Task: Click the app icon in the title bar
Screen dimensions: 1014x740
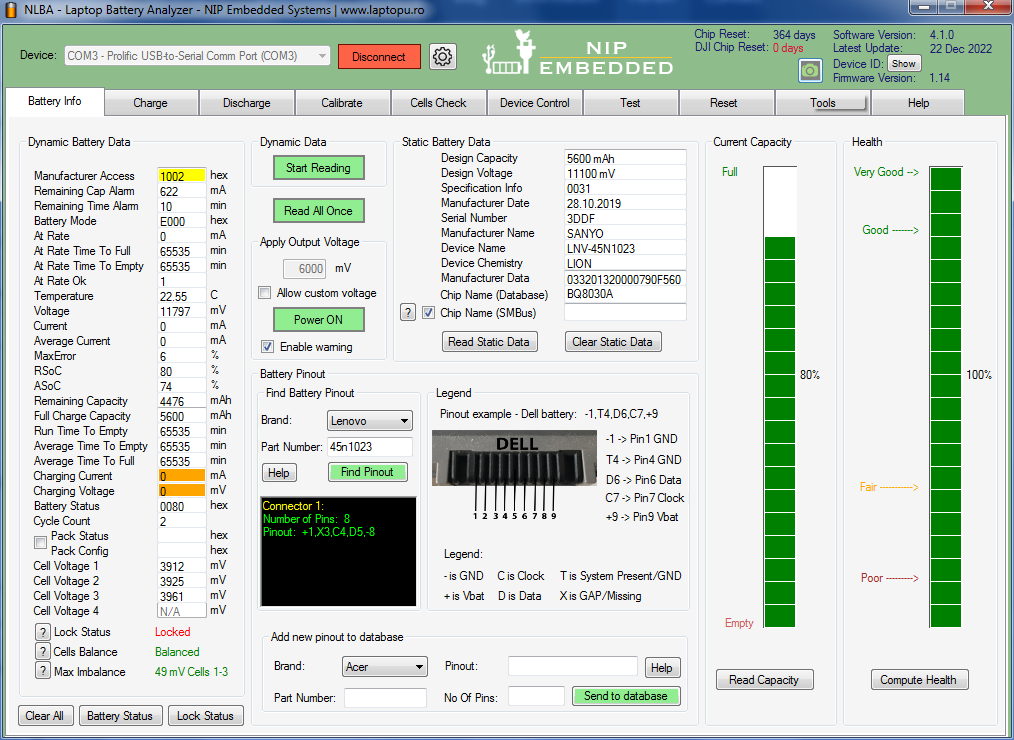Action: pos(11,10)
